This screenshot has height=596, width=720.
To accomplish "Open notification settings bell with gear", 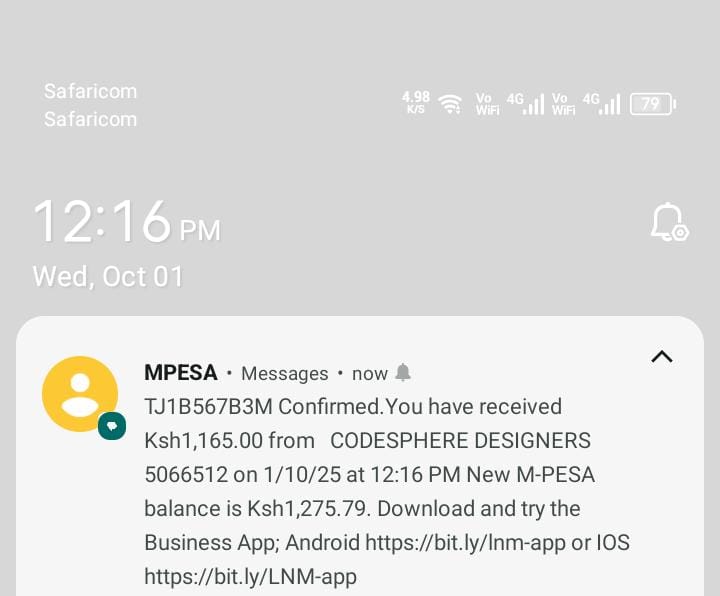I will [668, 222].
